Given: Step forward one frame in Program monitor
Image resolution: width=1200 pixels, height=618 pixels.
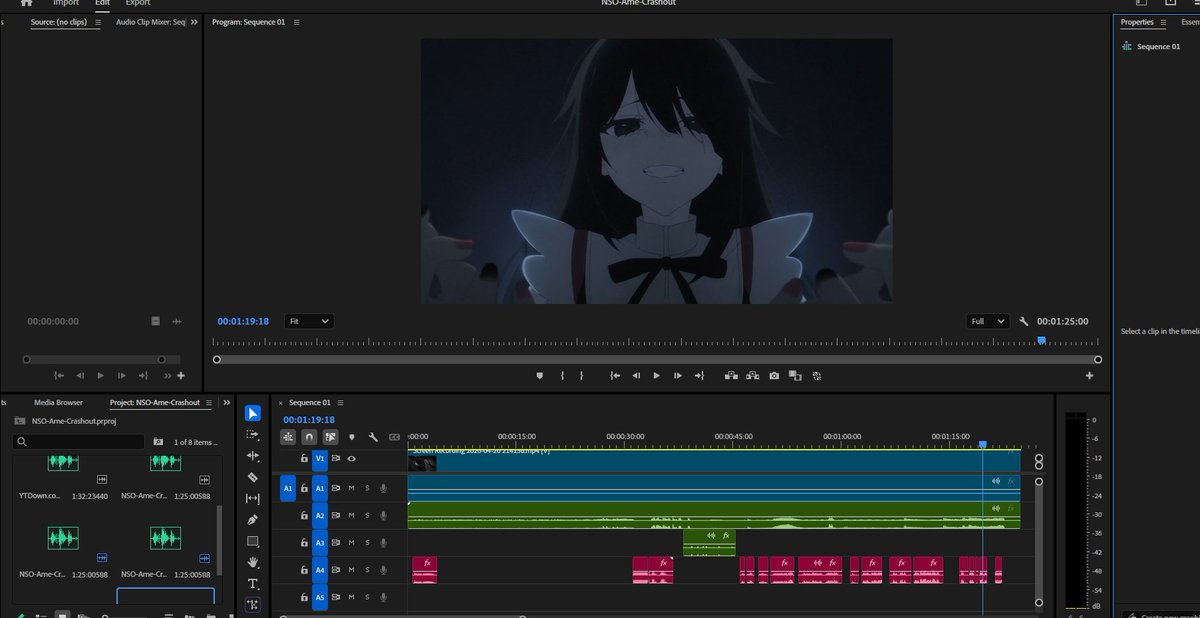Looking at the screenshot, I should click(678, 375).
